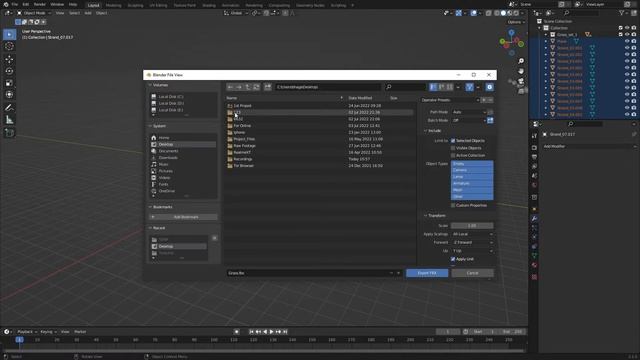Image resolution: width=640 pixels, height=360 pixels.
Task: Go to parent directory in file browser
Action: tap(247, 87)
